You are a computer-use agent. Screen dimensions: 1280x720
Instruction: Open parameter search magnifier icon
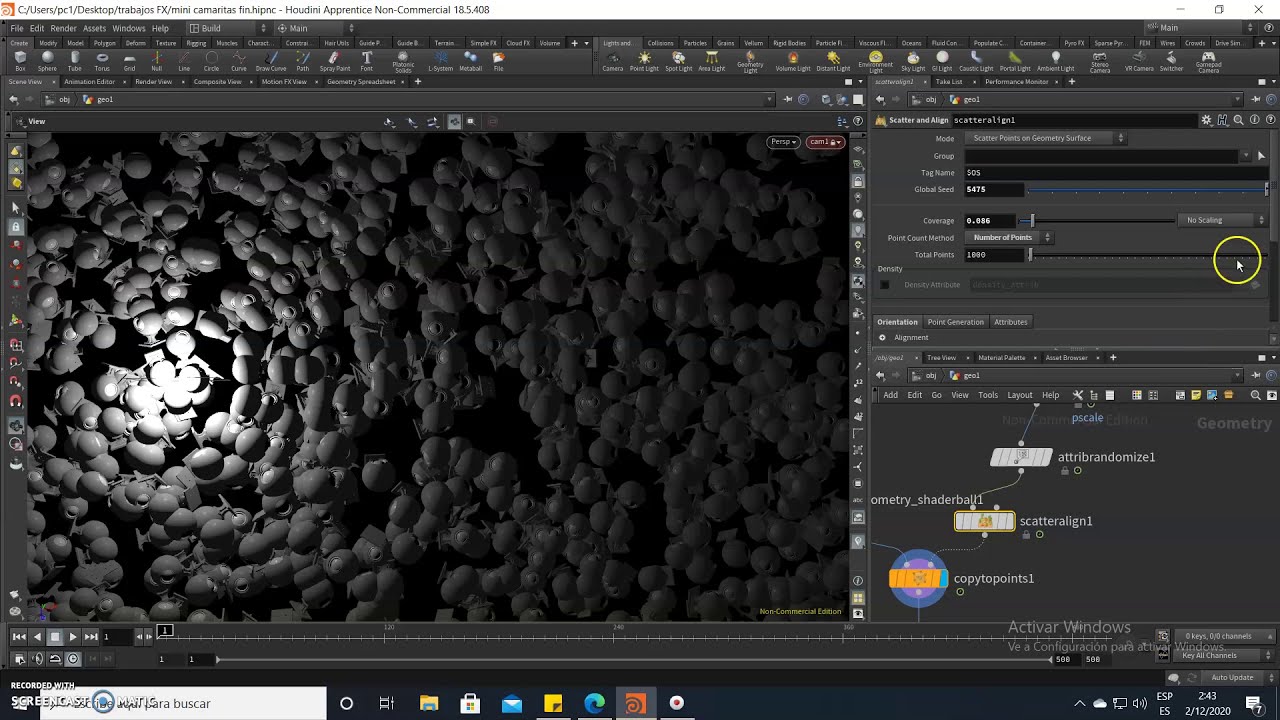pos(1238,120)
